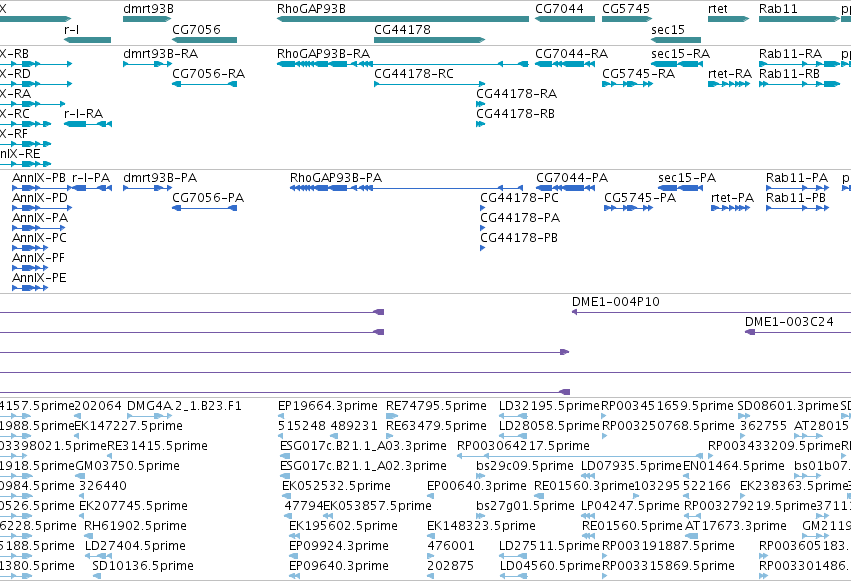Screen dimensions: 851x581
Task: Click the CG5745 gene feature
Action: point(627,19)
